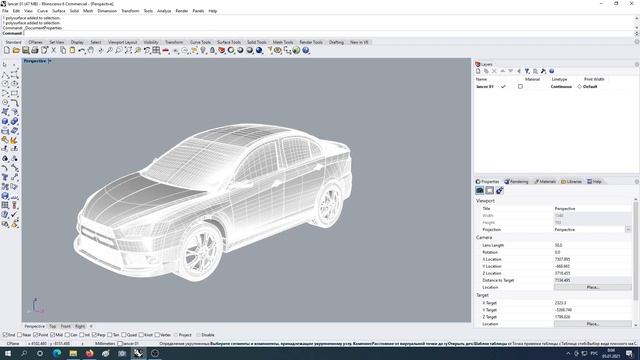Click the hammer Tools icon in Layers panel
640x360 pixels.
tap(543, 71)
